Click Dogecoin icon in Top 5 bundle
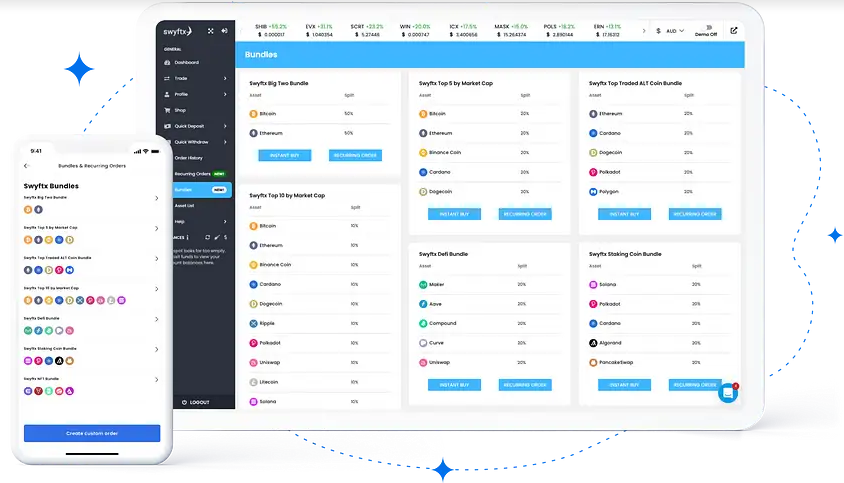 pyautogui.click(x=423, y=192)
